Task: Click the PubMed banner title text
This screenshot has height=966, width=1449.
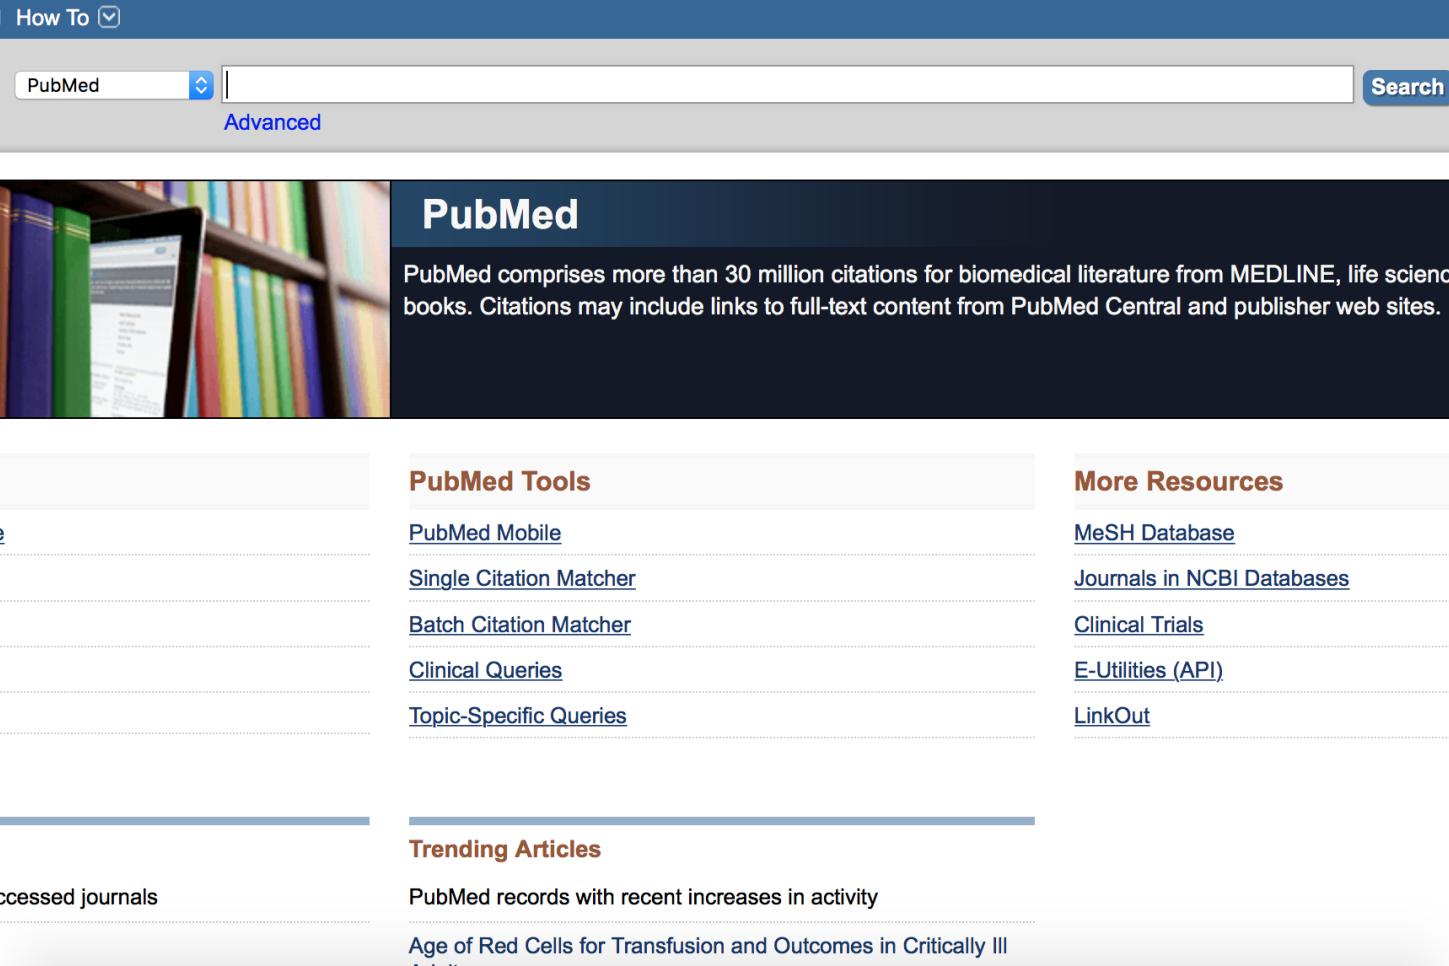Action: [500, 214]
